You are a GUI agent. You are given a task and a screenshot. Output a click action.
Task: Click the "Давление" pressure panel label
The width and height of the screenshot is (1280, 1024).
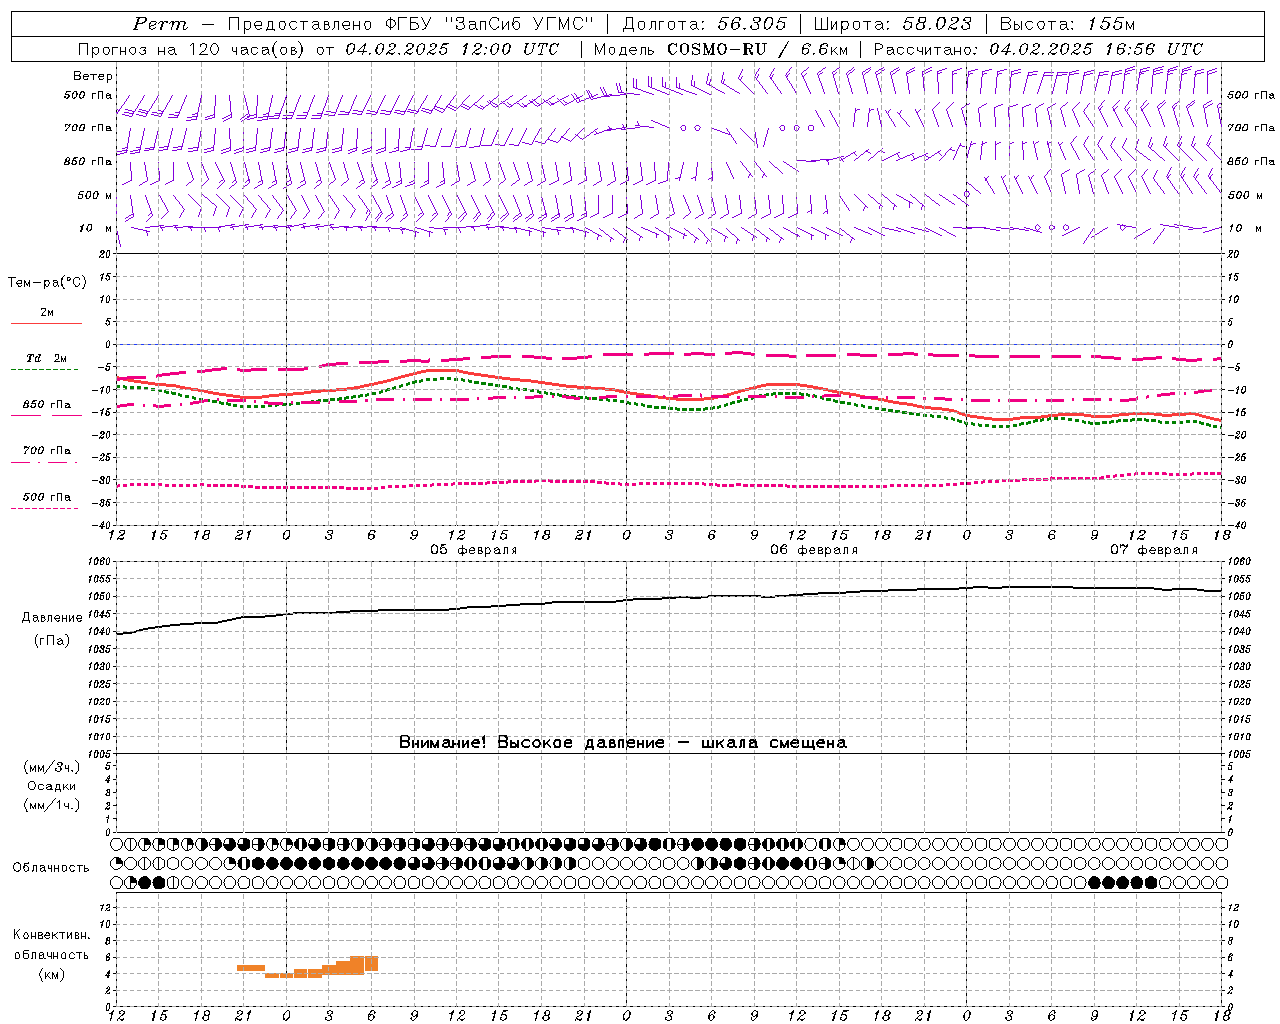point(52,618)
